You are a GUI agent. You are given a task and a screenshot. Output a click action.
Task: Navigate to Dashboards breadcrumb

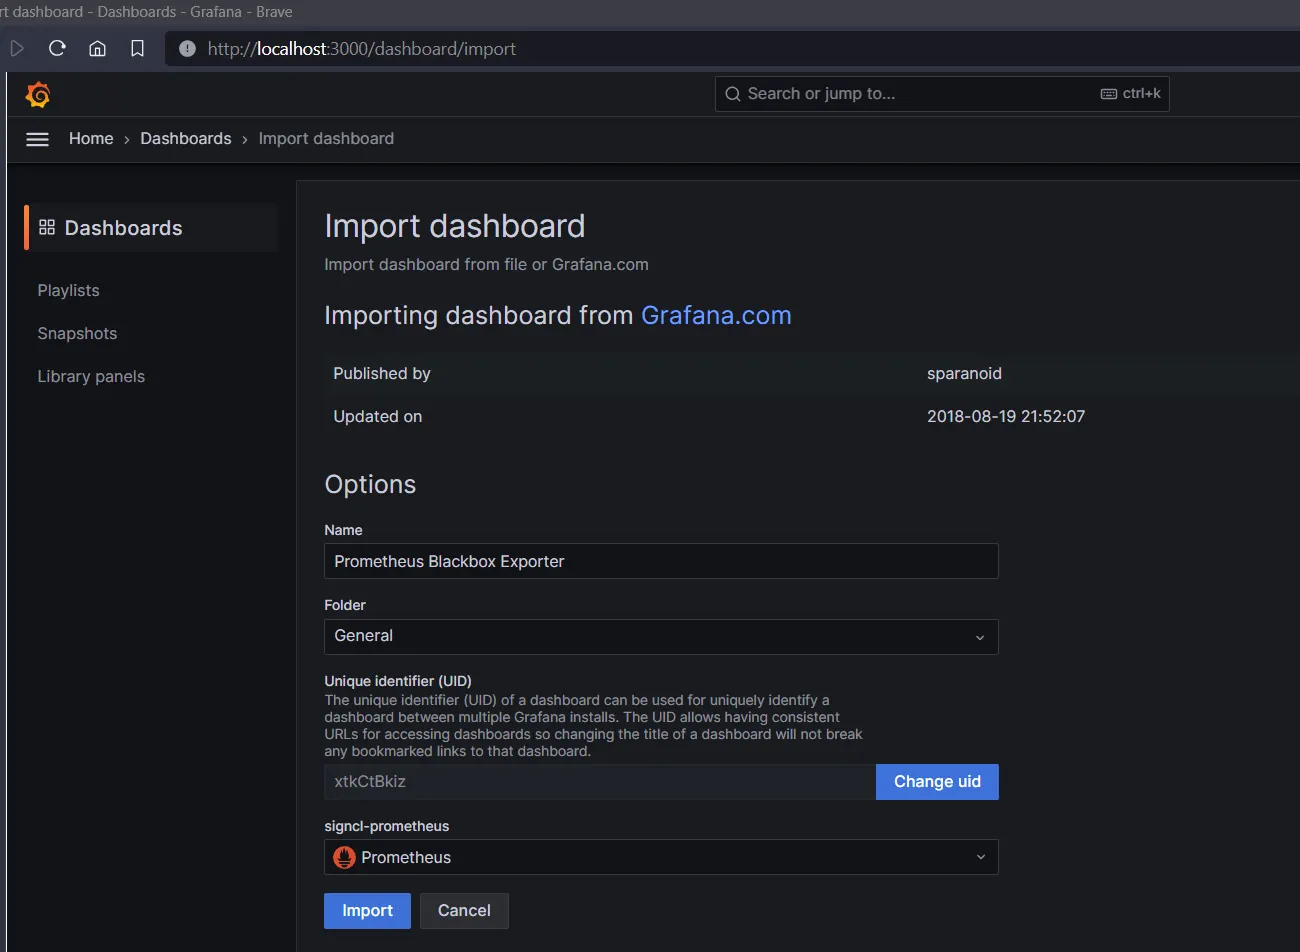[186, 138]
